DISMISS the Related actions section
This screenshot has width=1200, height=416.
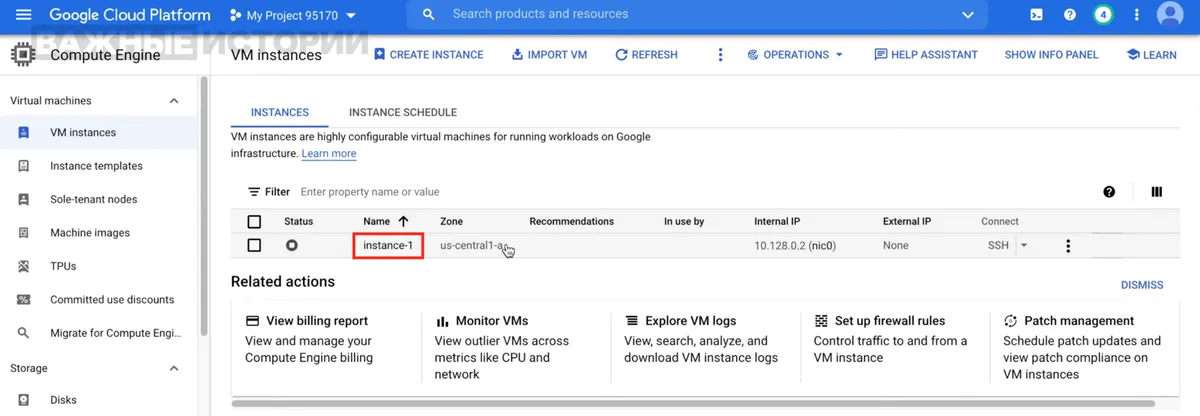[1142, 285]
